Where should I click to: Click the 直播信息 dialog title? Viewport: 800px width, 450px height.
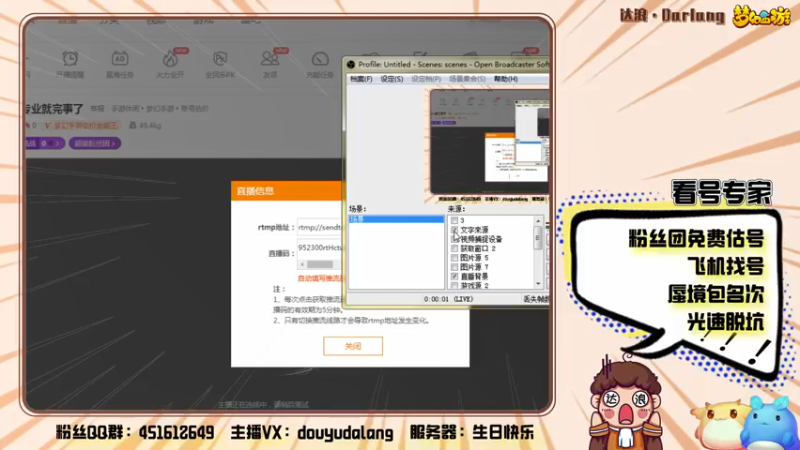tap(255, 191)
